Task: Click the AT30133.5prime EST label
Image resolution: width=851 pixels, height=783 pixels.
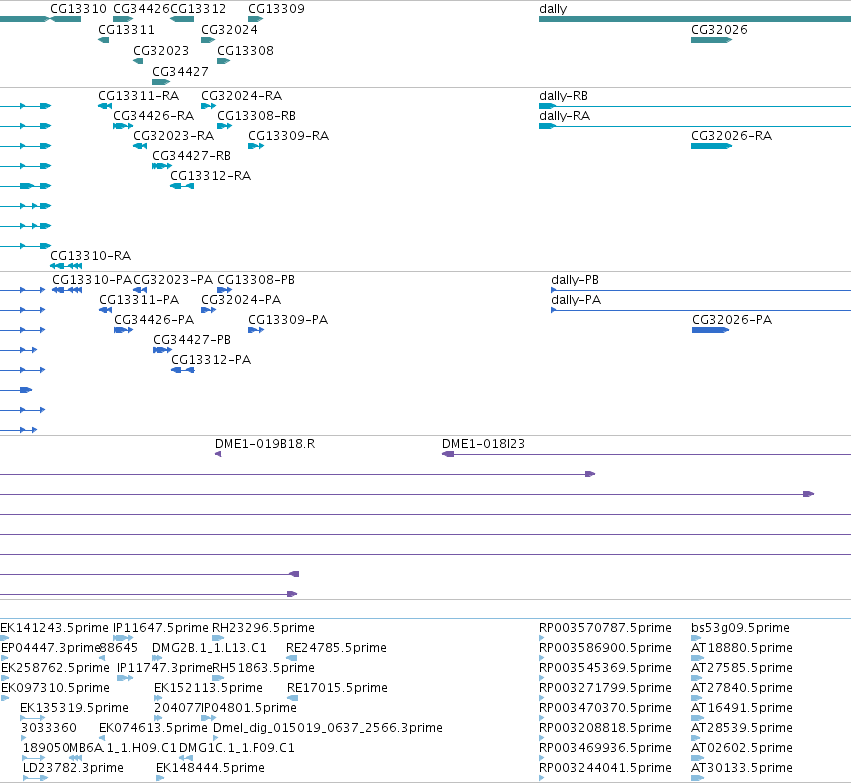Action: (742, 768)
